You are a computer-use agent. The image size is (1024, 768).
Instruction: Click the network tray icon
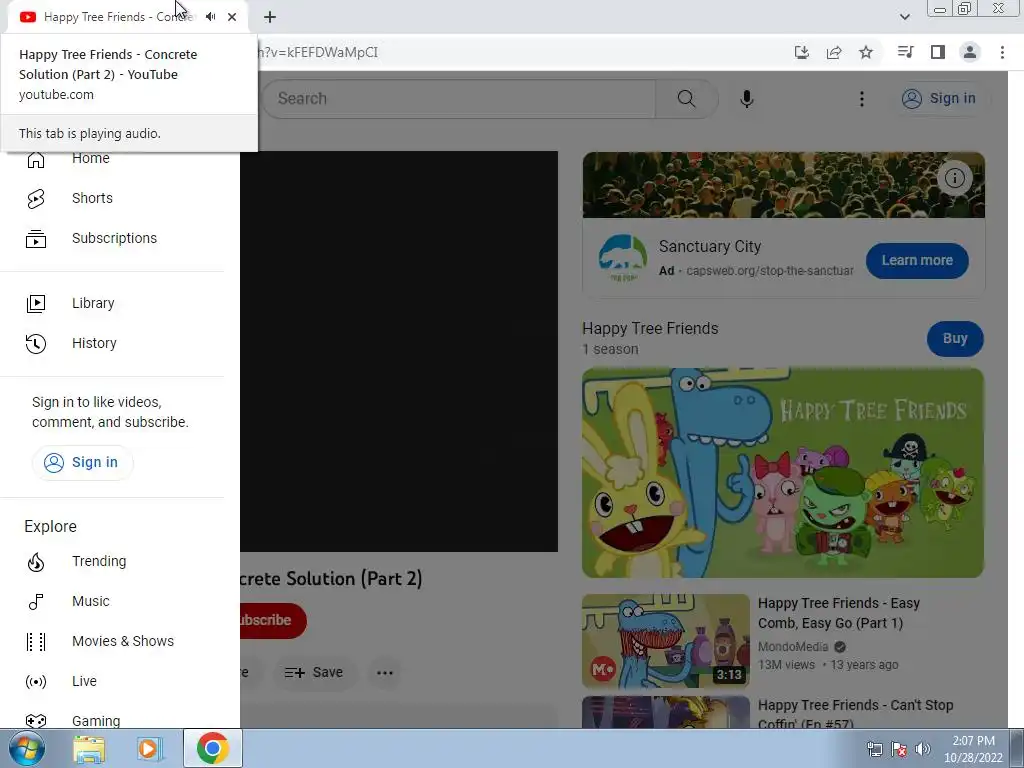point(874,749)
